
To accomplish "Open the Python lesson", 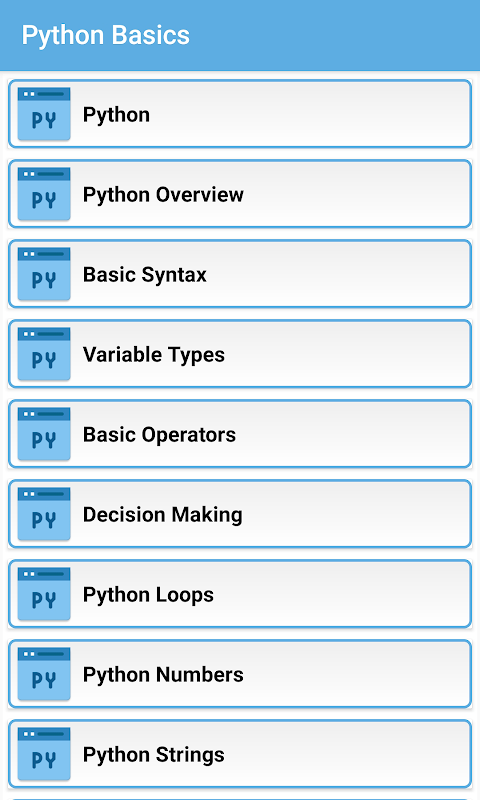I will pos(240,114).
